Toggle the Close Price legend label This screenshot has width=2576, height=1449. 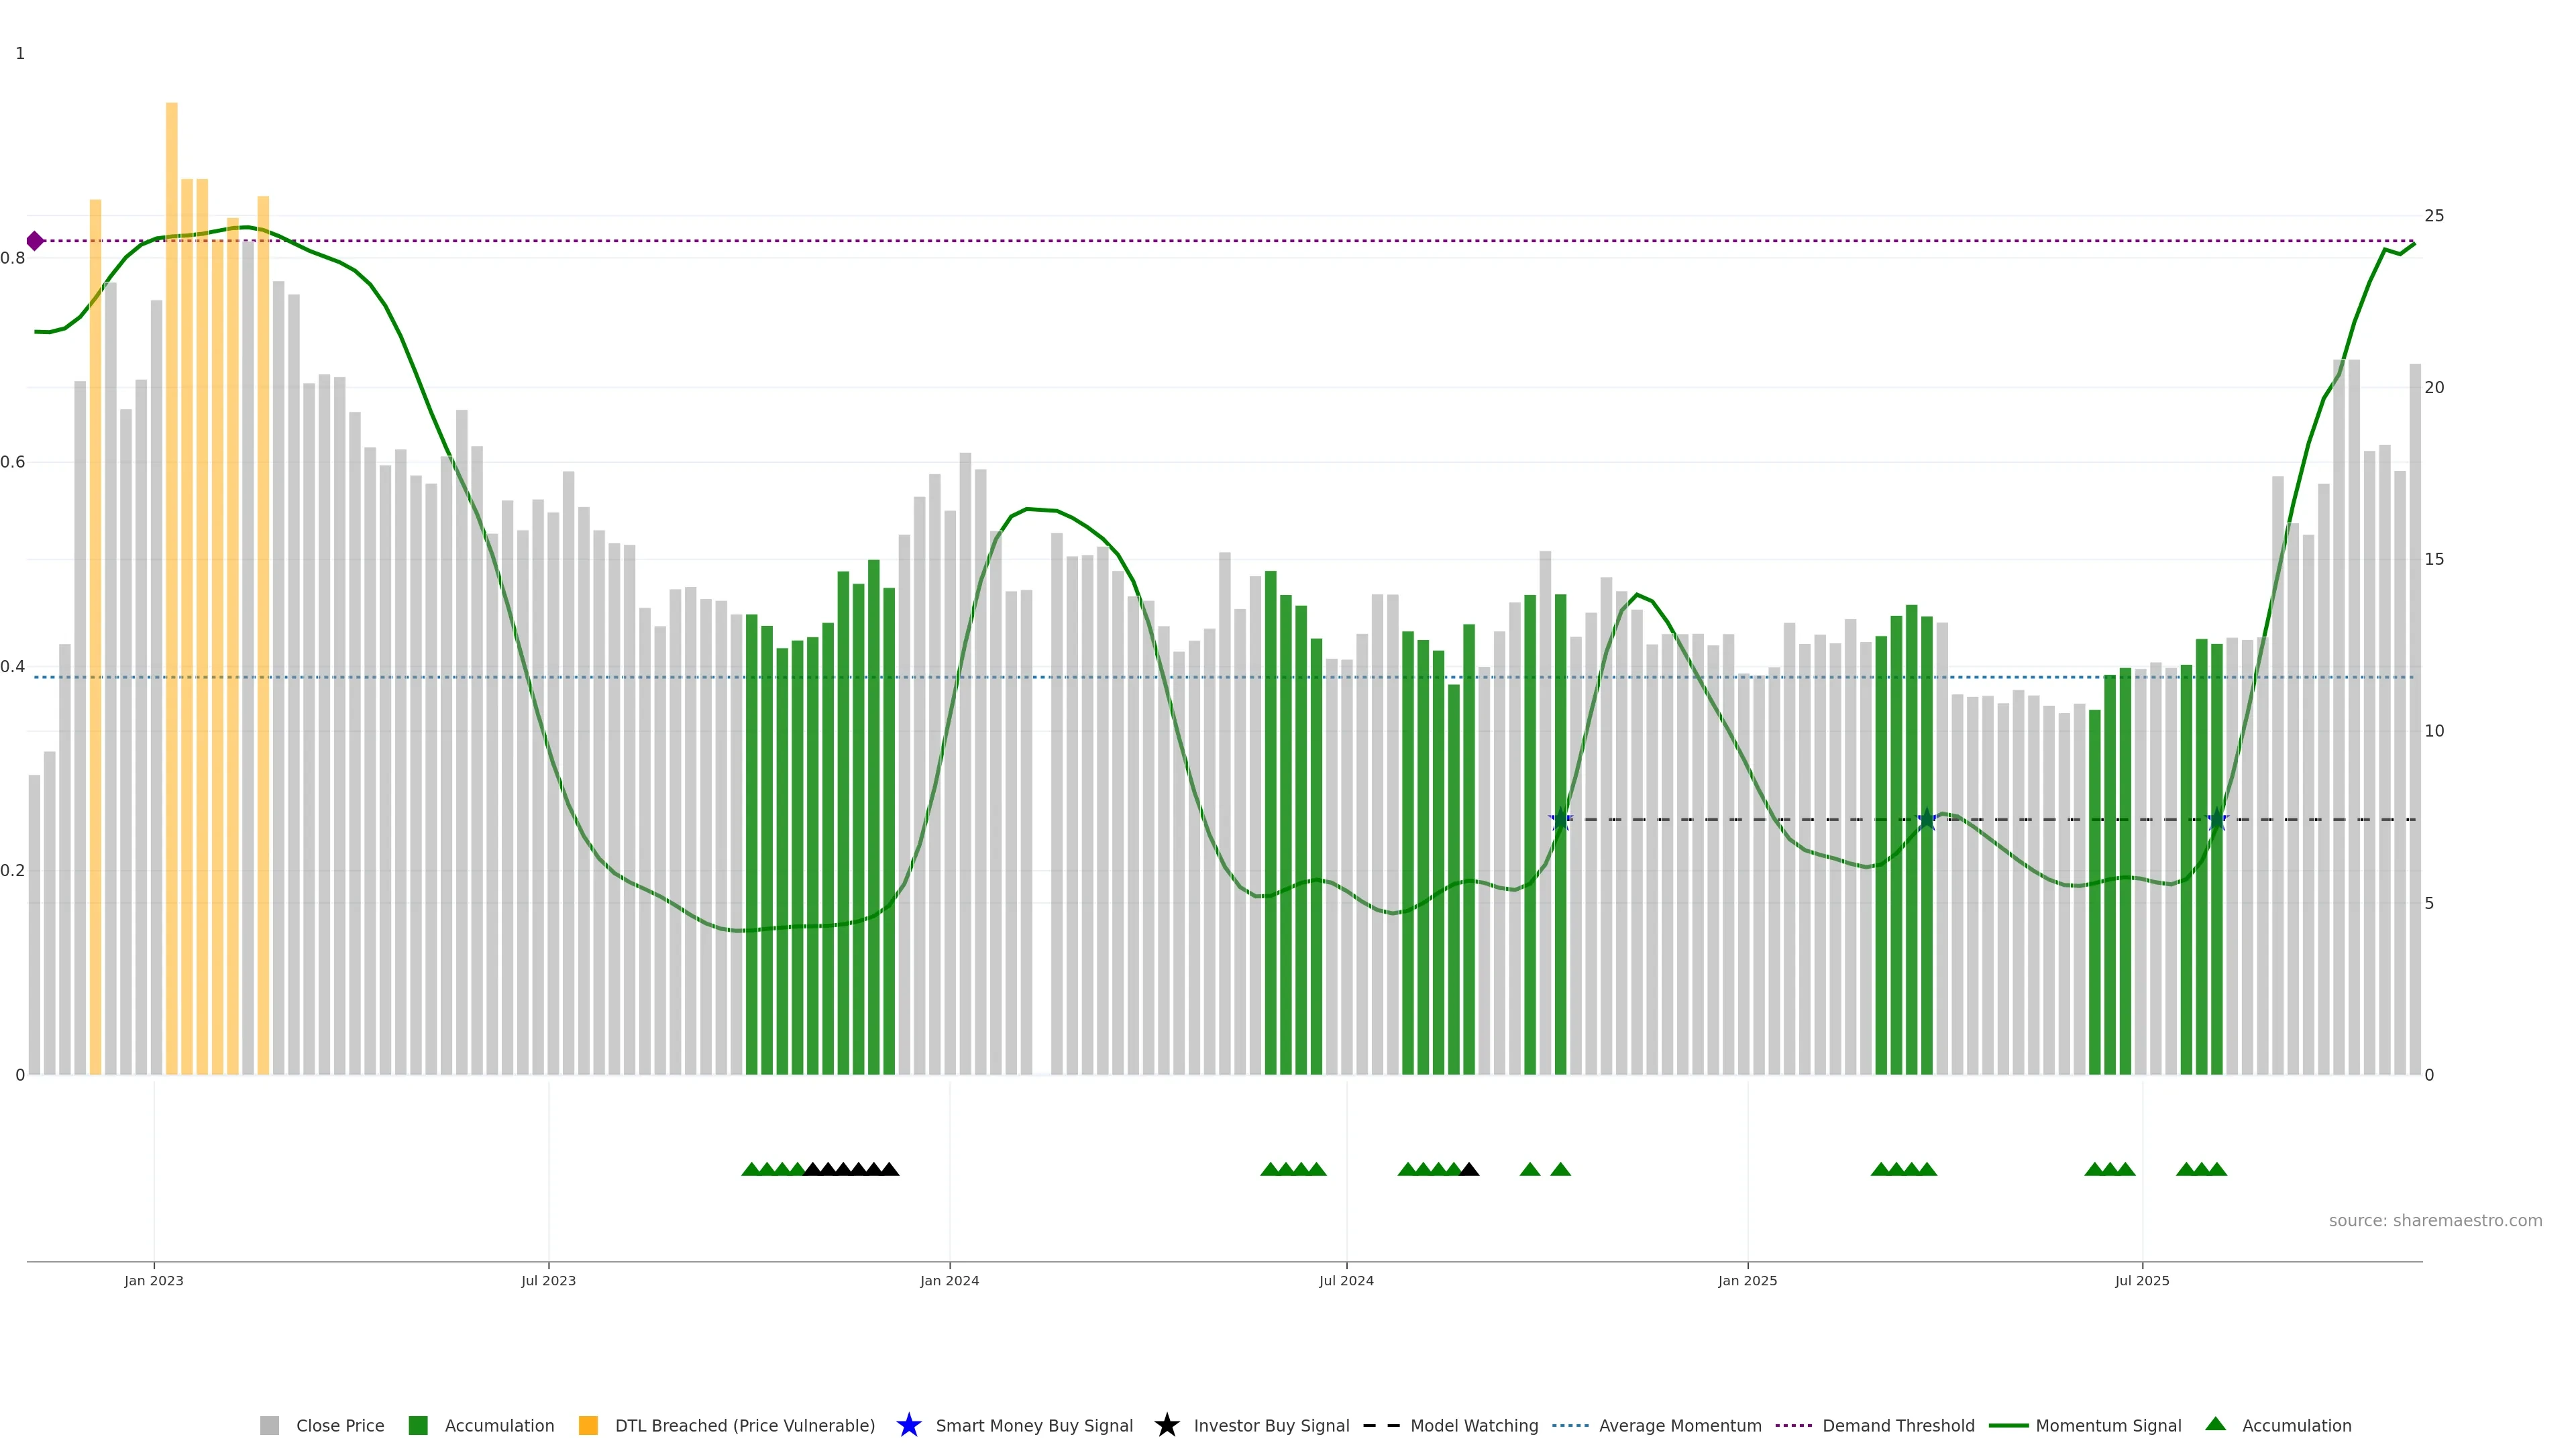(340, 1426)
